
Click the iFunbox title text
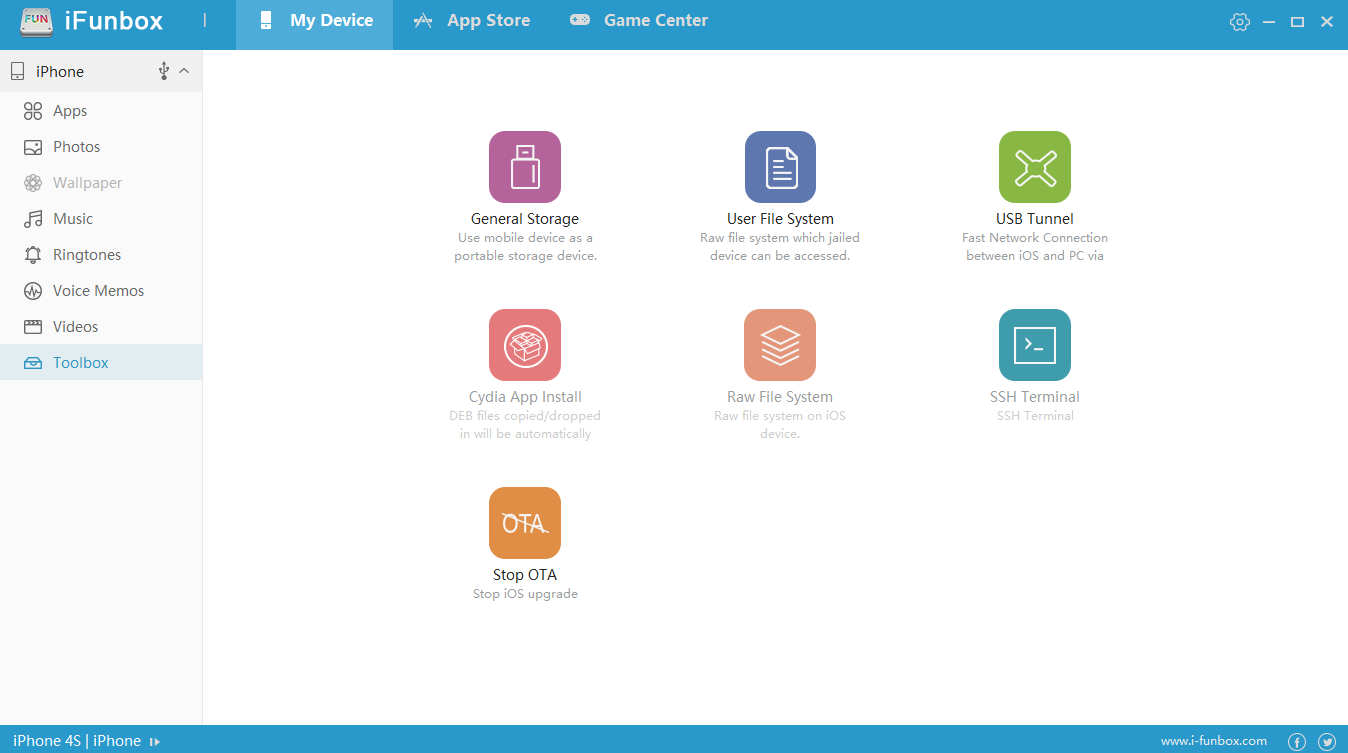(x=114, y=21)
